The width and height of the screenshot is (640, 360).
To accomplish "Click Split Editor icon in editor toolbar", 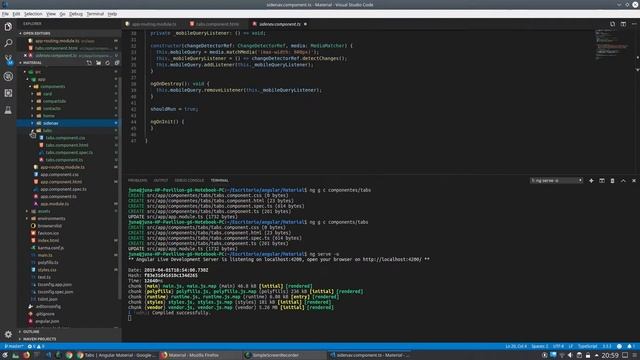I will 623,24.
